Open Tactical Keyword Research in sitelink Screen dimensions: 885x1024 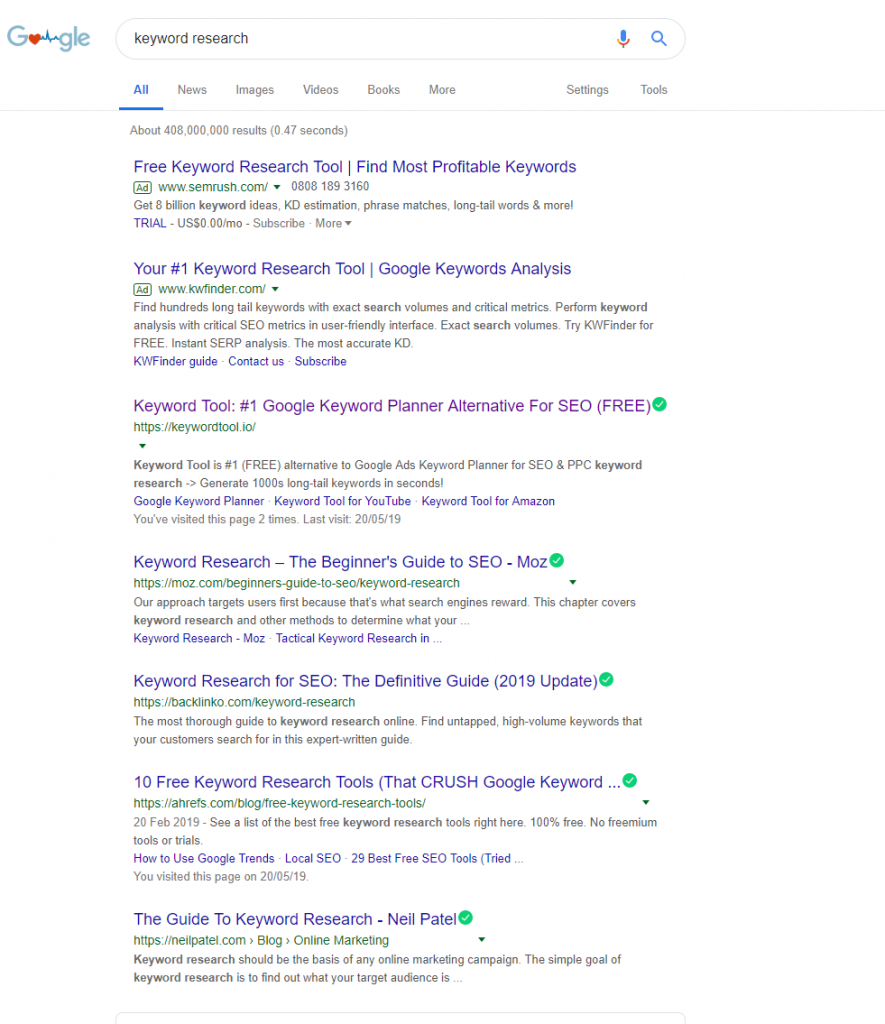click(x=359, y=639)
